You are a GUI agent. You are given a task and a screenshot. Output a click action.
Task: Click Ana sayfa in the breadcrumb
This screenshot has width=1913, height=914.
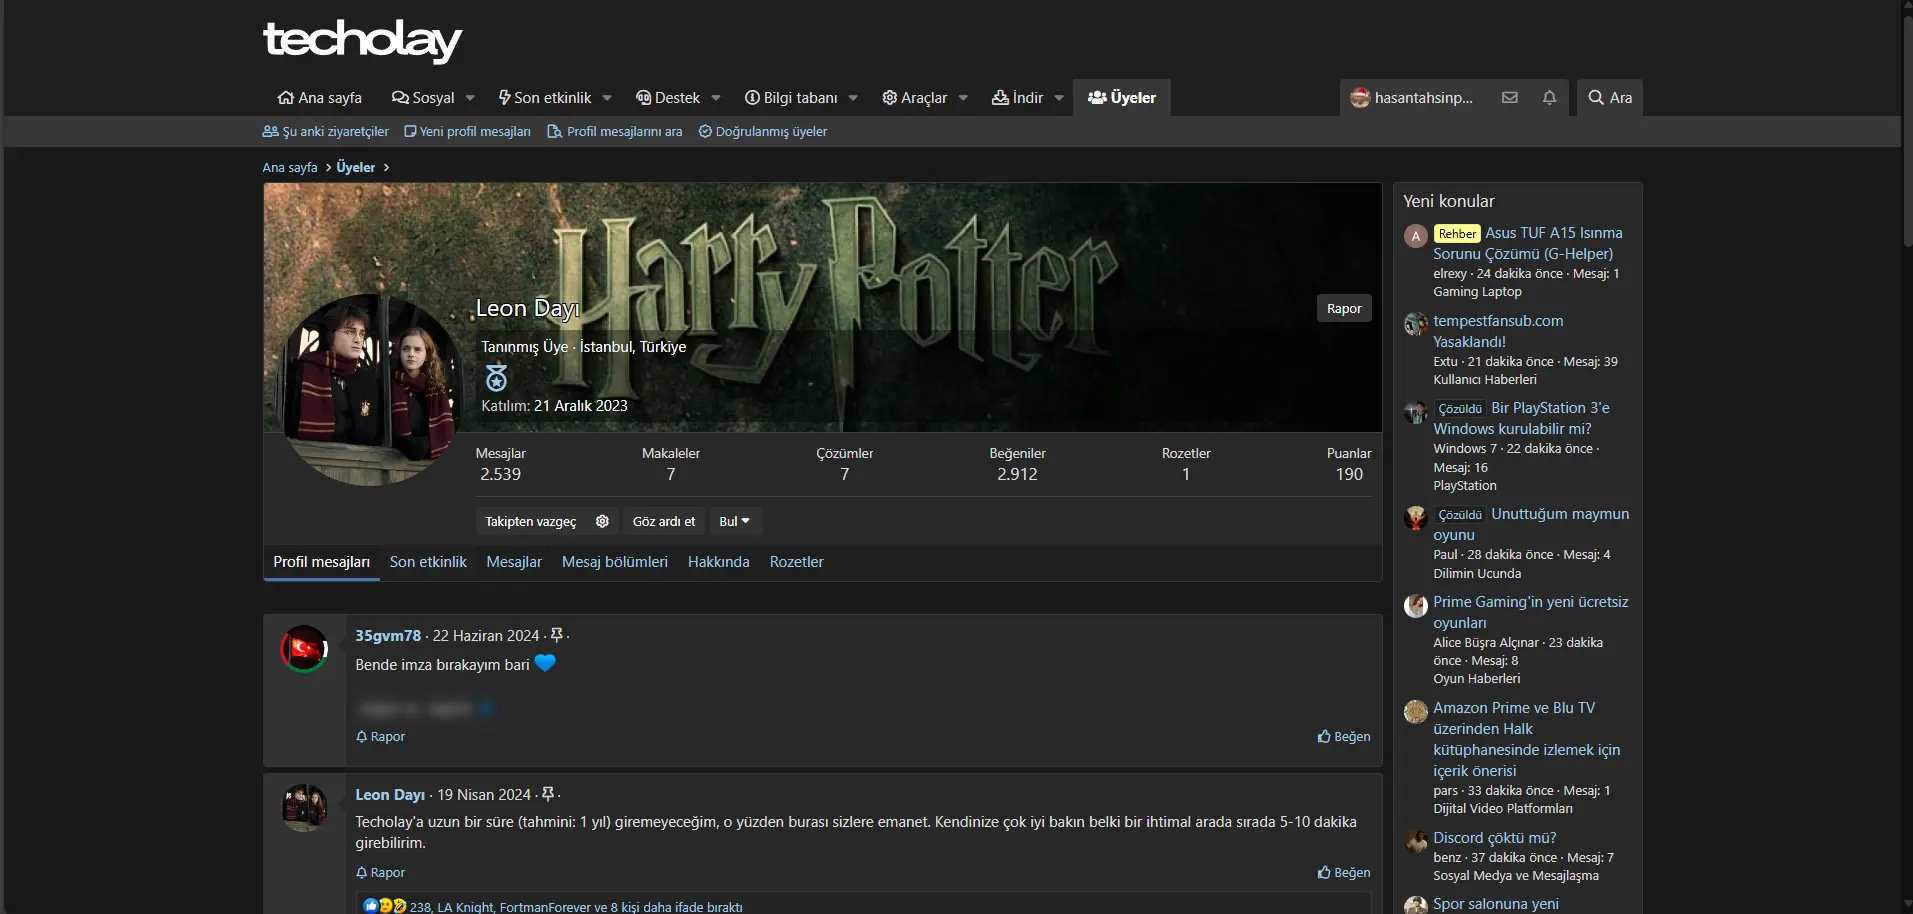290,167
